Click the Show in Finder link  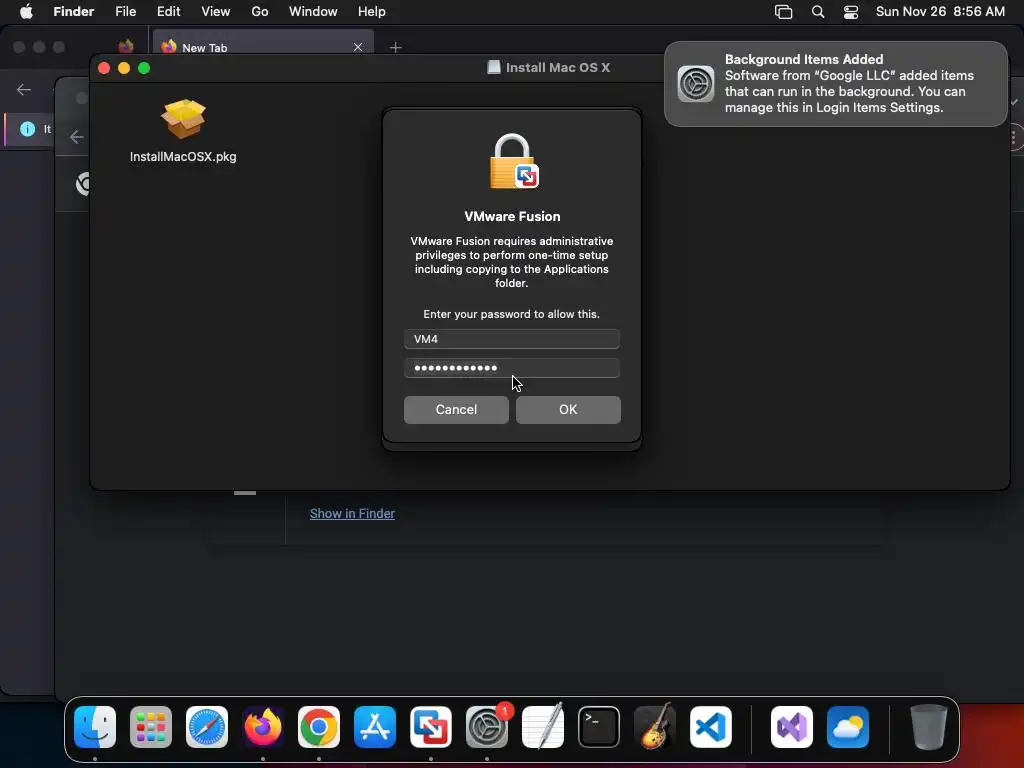352,513
